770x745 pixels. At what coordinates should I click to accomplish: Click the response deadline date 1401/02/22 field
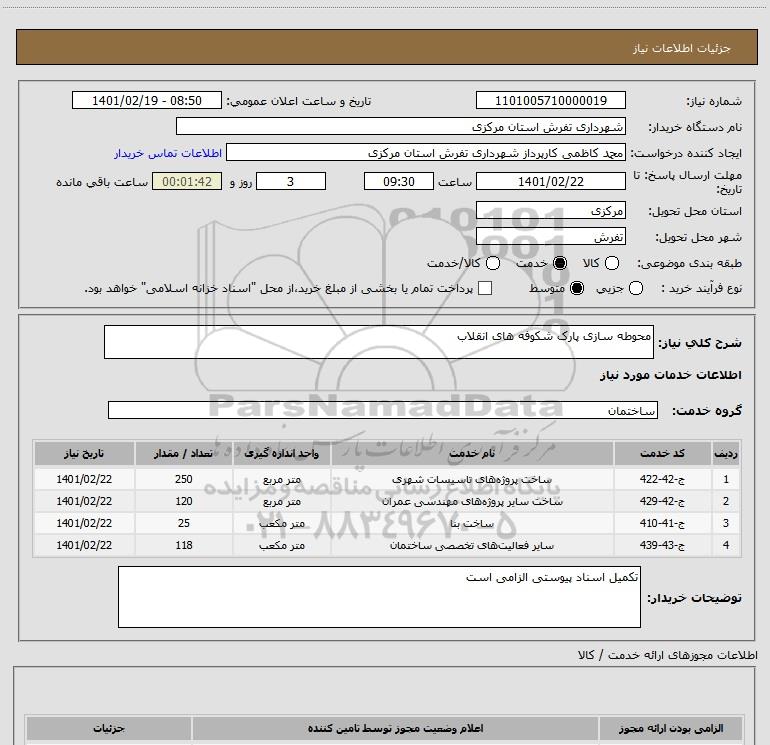coord(550,182)
